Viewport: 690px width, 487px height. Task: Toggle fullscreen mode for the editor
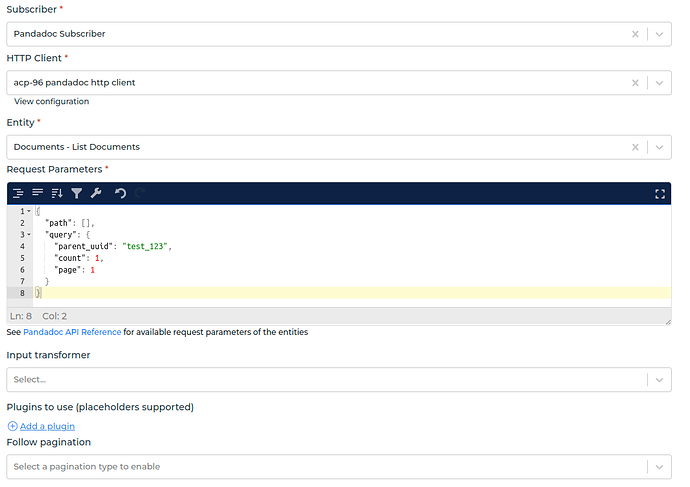click(660, 194)
